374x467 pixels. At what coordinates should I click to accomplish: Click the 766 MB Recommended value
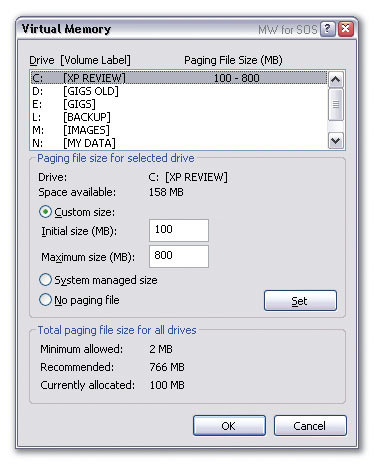click(167, 367)
